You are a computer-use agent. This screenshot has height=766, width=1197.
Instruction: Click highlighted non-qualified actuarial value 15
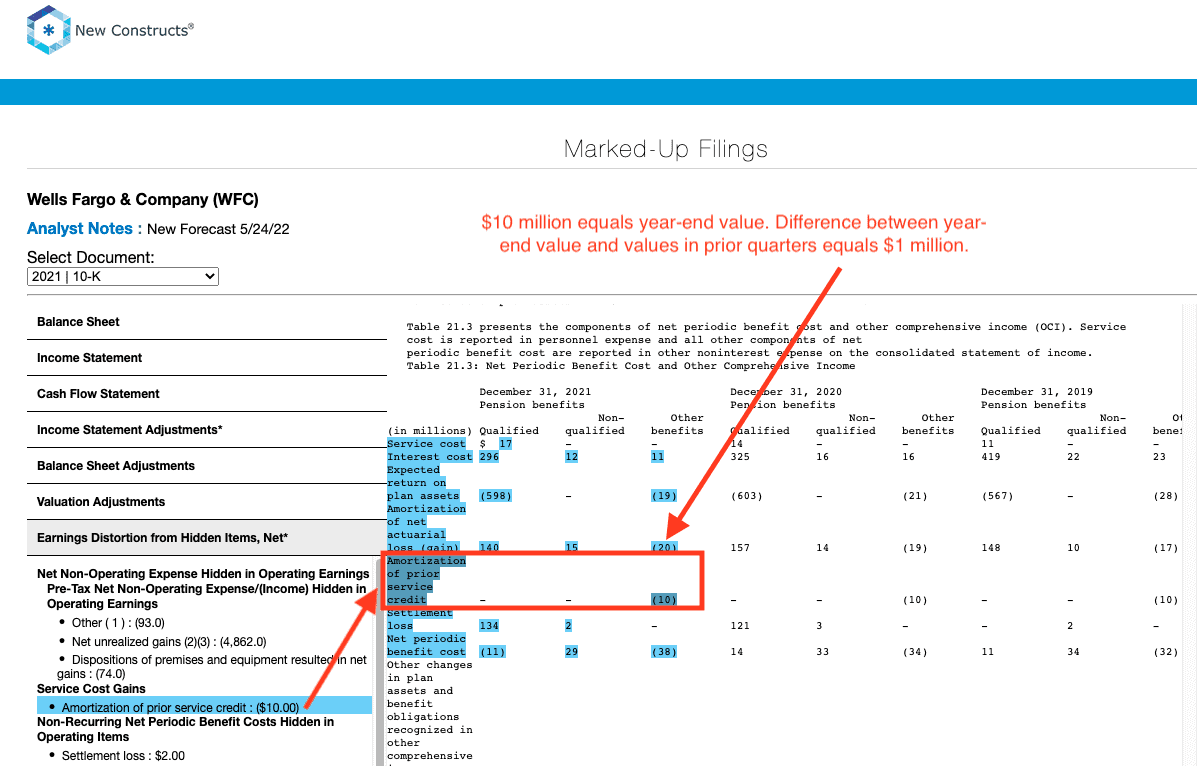tap(571, 547)
